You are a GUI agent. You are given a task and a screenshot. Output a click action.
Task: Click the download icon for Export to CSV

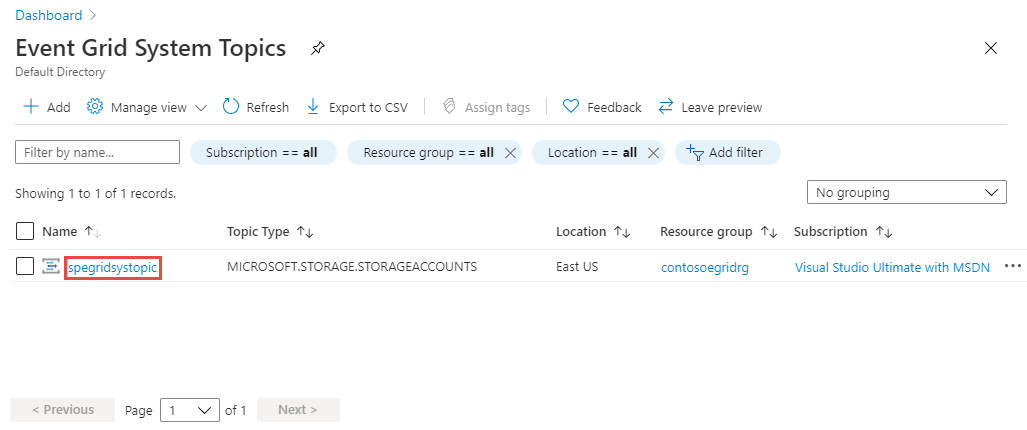tap(313, 107)
